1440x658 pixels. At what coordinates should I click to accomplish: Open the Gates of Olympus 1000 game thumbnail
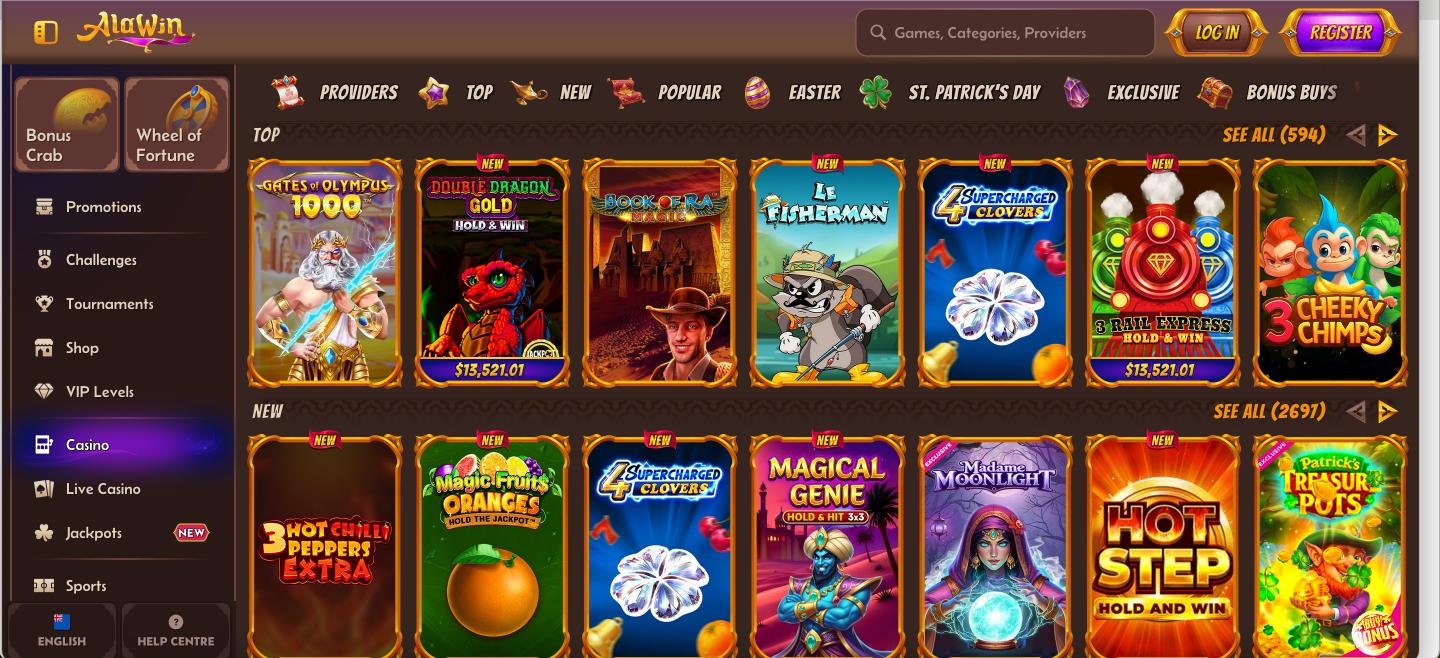325,272
